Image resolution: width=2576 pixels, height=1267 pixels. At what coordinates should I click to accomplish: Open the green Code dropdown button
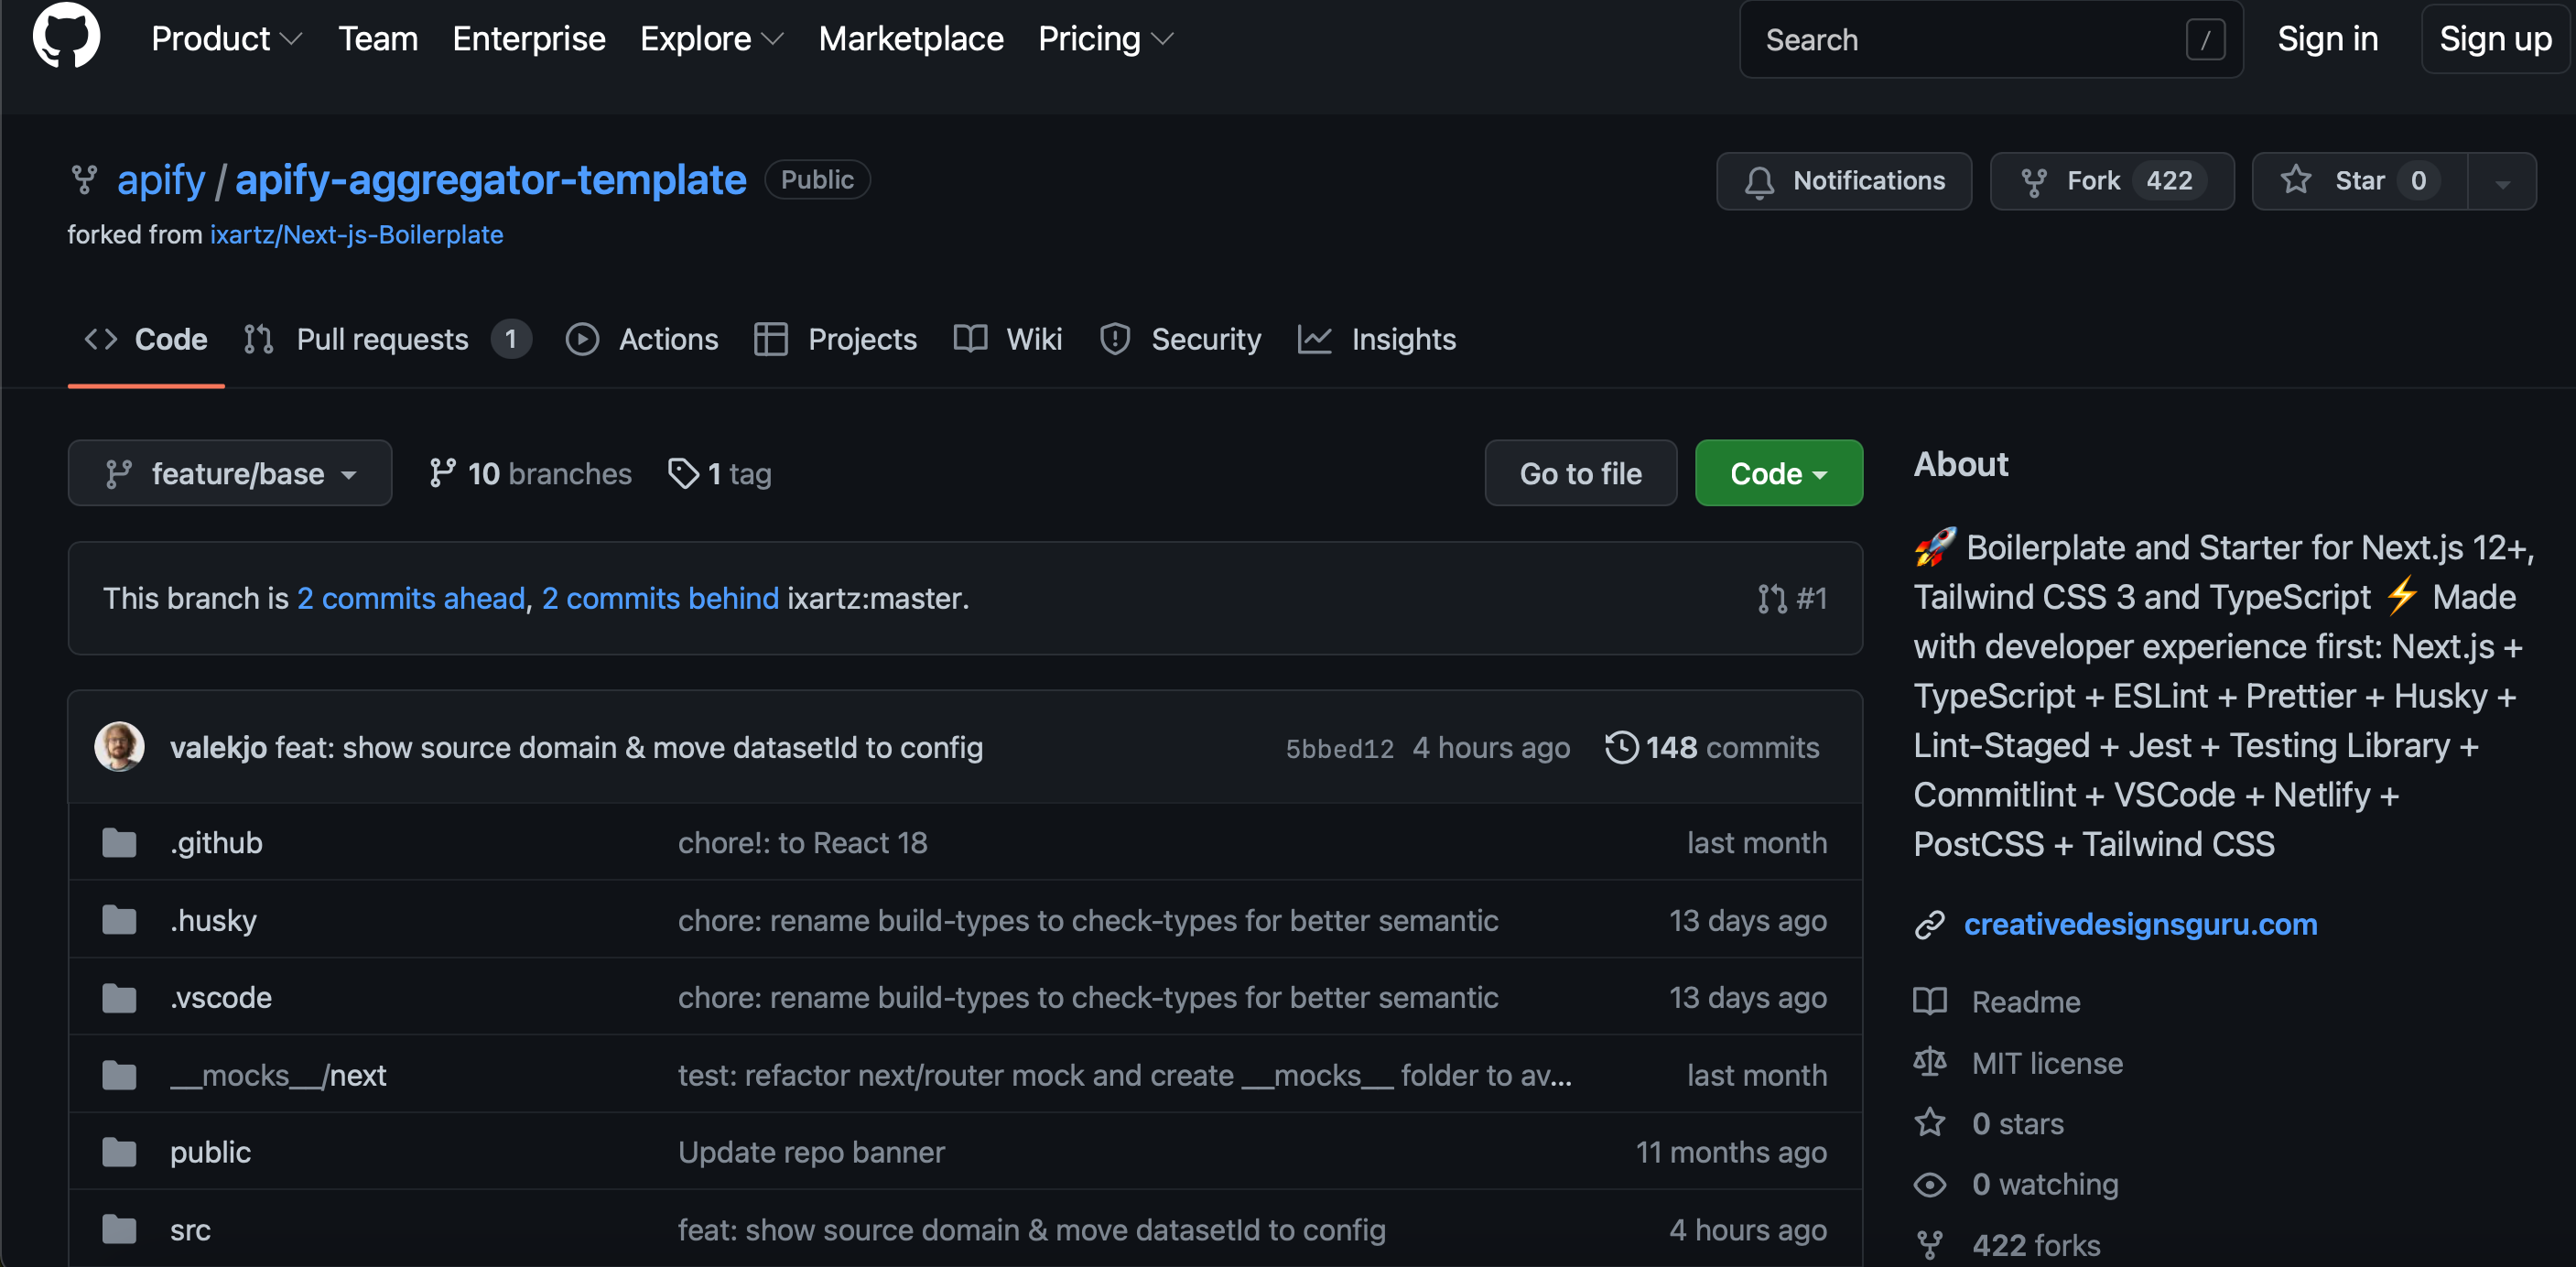1778,473
